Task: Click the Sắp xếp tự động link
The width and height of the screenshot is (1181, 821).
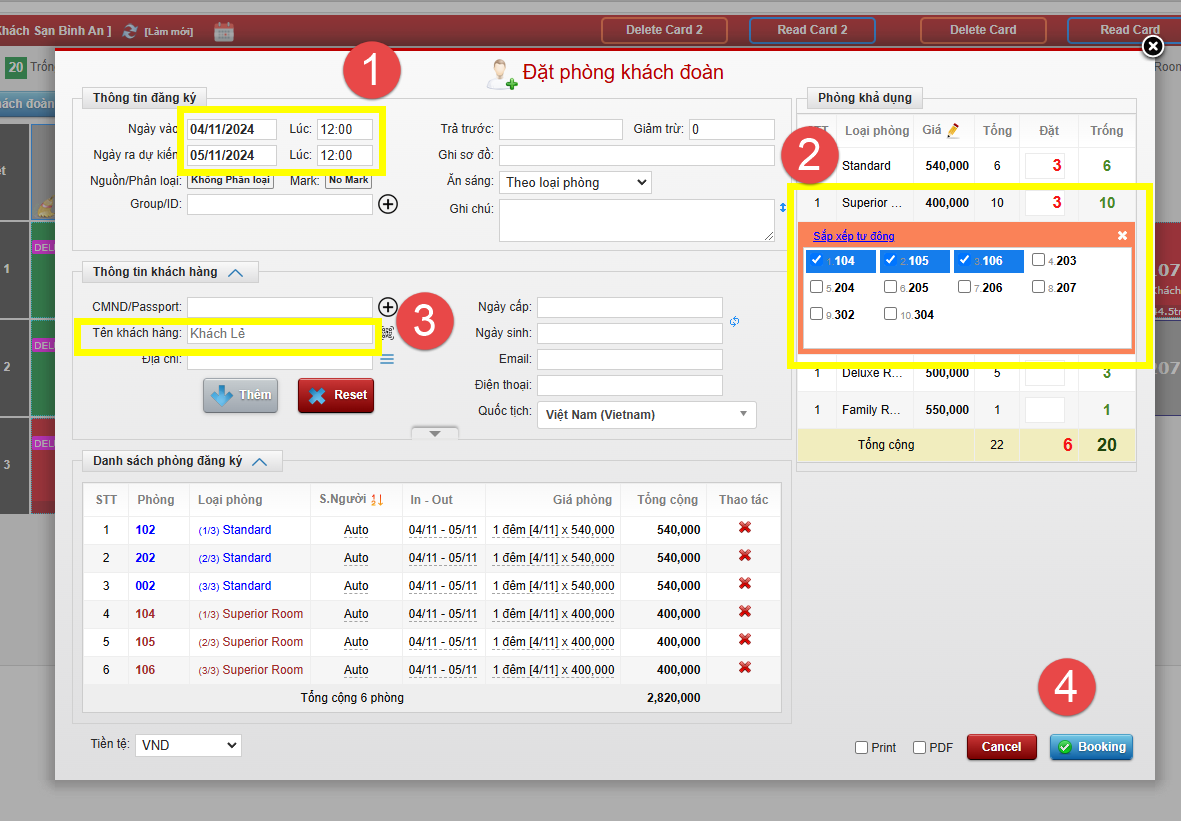Action: click(853, 236)
